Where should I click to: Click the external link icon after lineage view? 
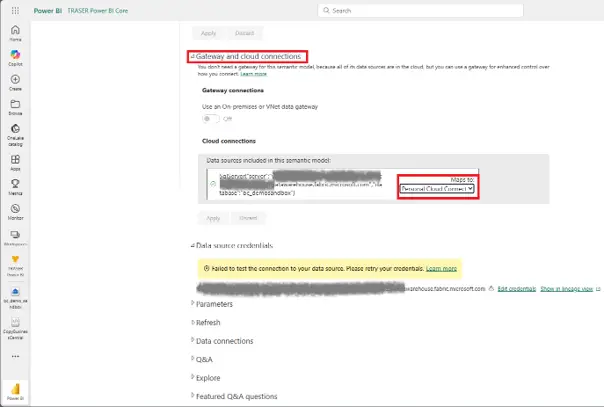tap(598, 289)
